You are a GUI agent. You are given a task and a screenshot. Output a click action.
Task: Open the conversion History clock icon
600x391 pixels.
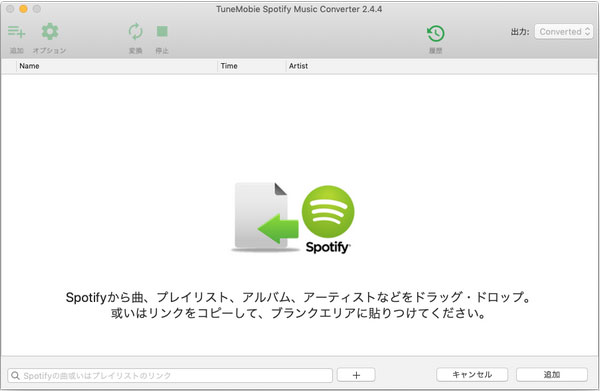pos(436,34)
